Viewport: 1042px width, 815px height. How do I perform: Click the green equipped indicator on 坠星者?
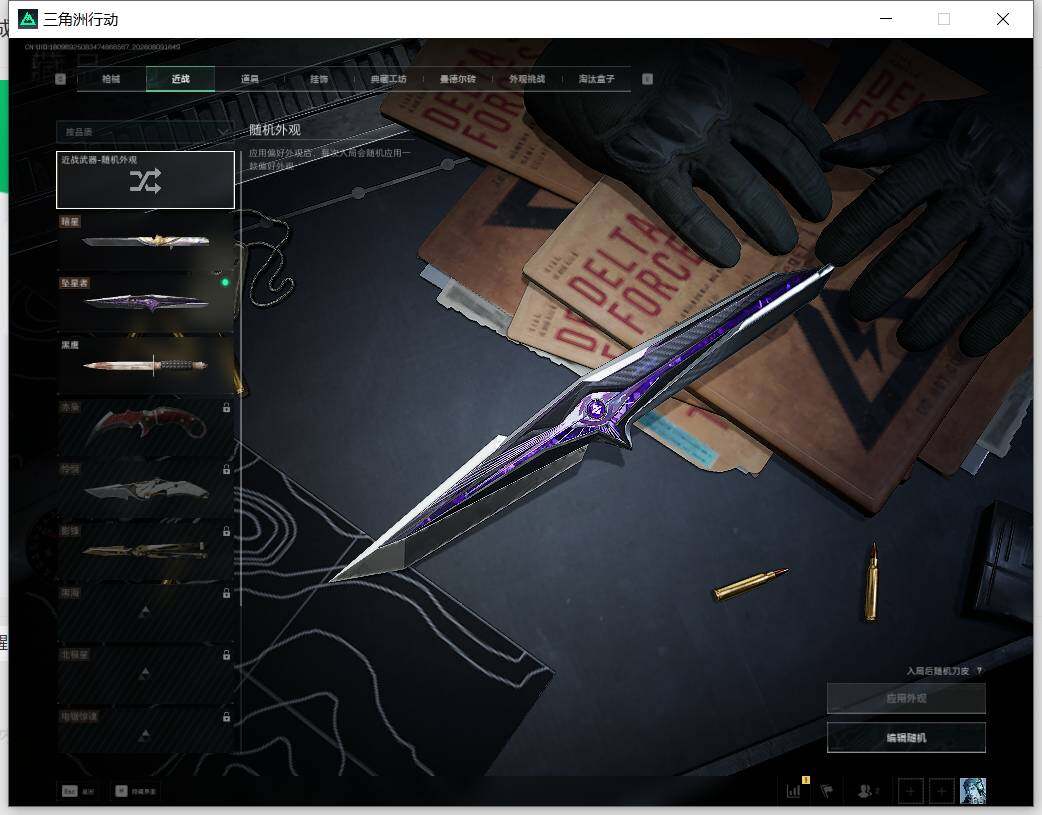[x=225, y=283]
